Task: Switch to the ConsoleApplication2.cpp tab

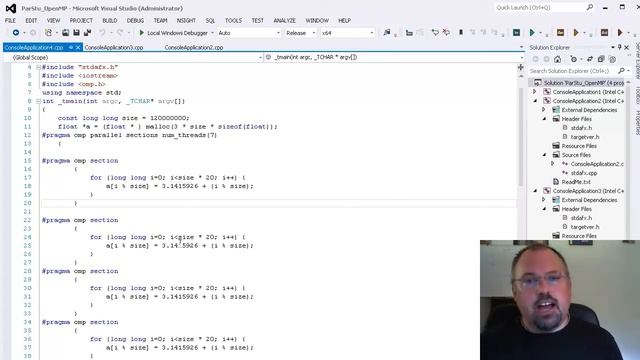Action: coord(194,47)
